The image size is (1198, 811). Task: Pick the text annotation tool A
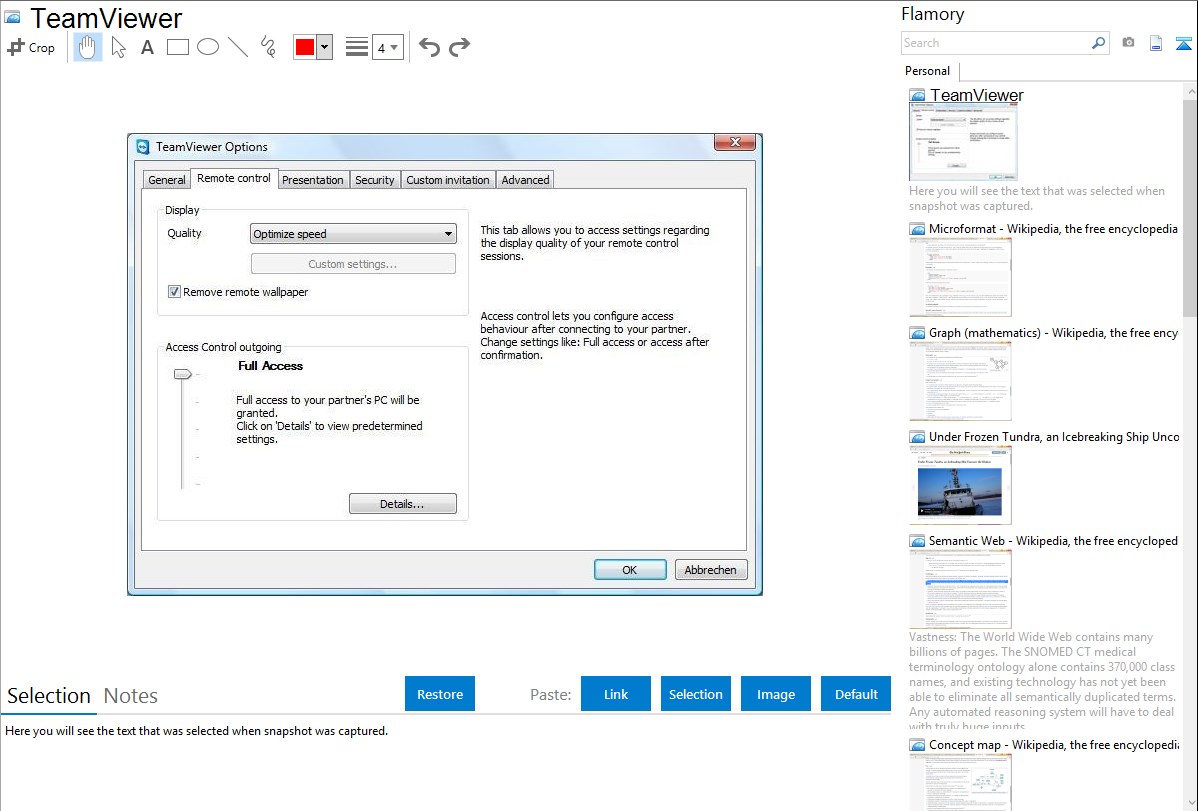[147, 47]
